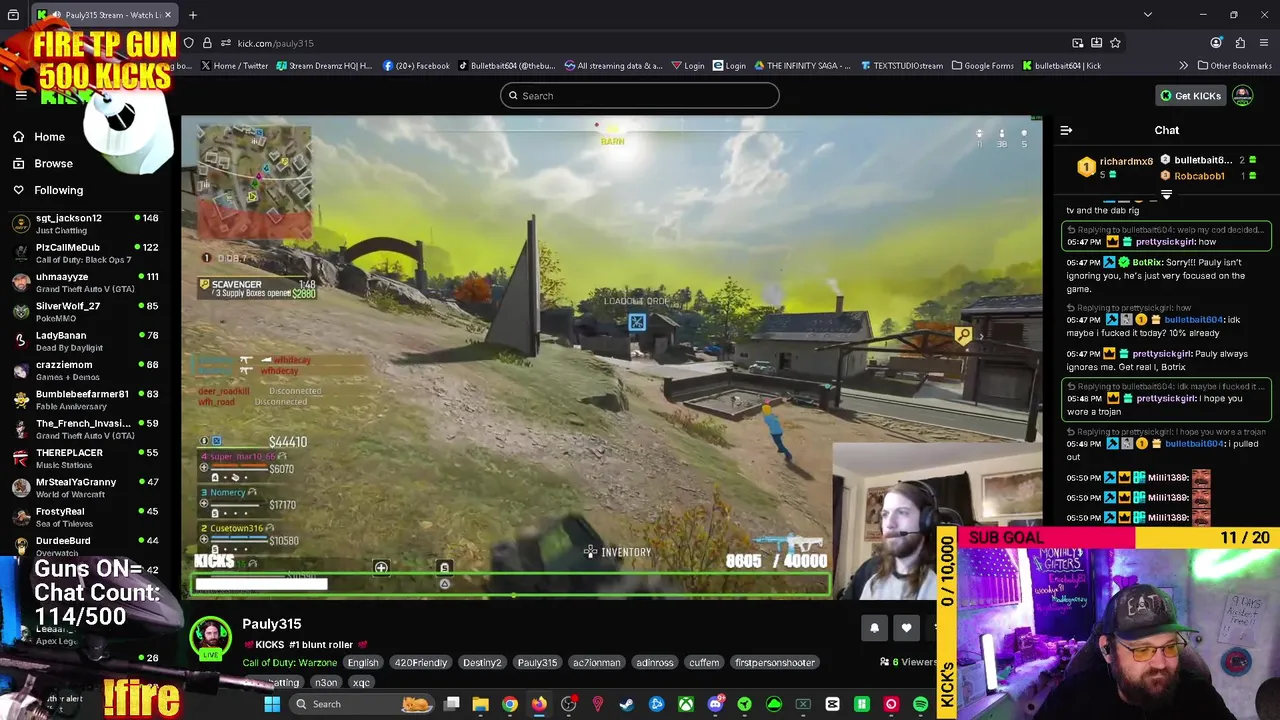1280x720 pixels.
Task: Open FrostyReal channel in sidebar
Action: [x=85, y=517]
